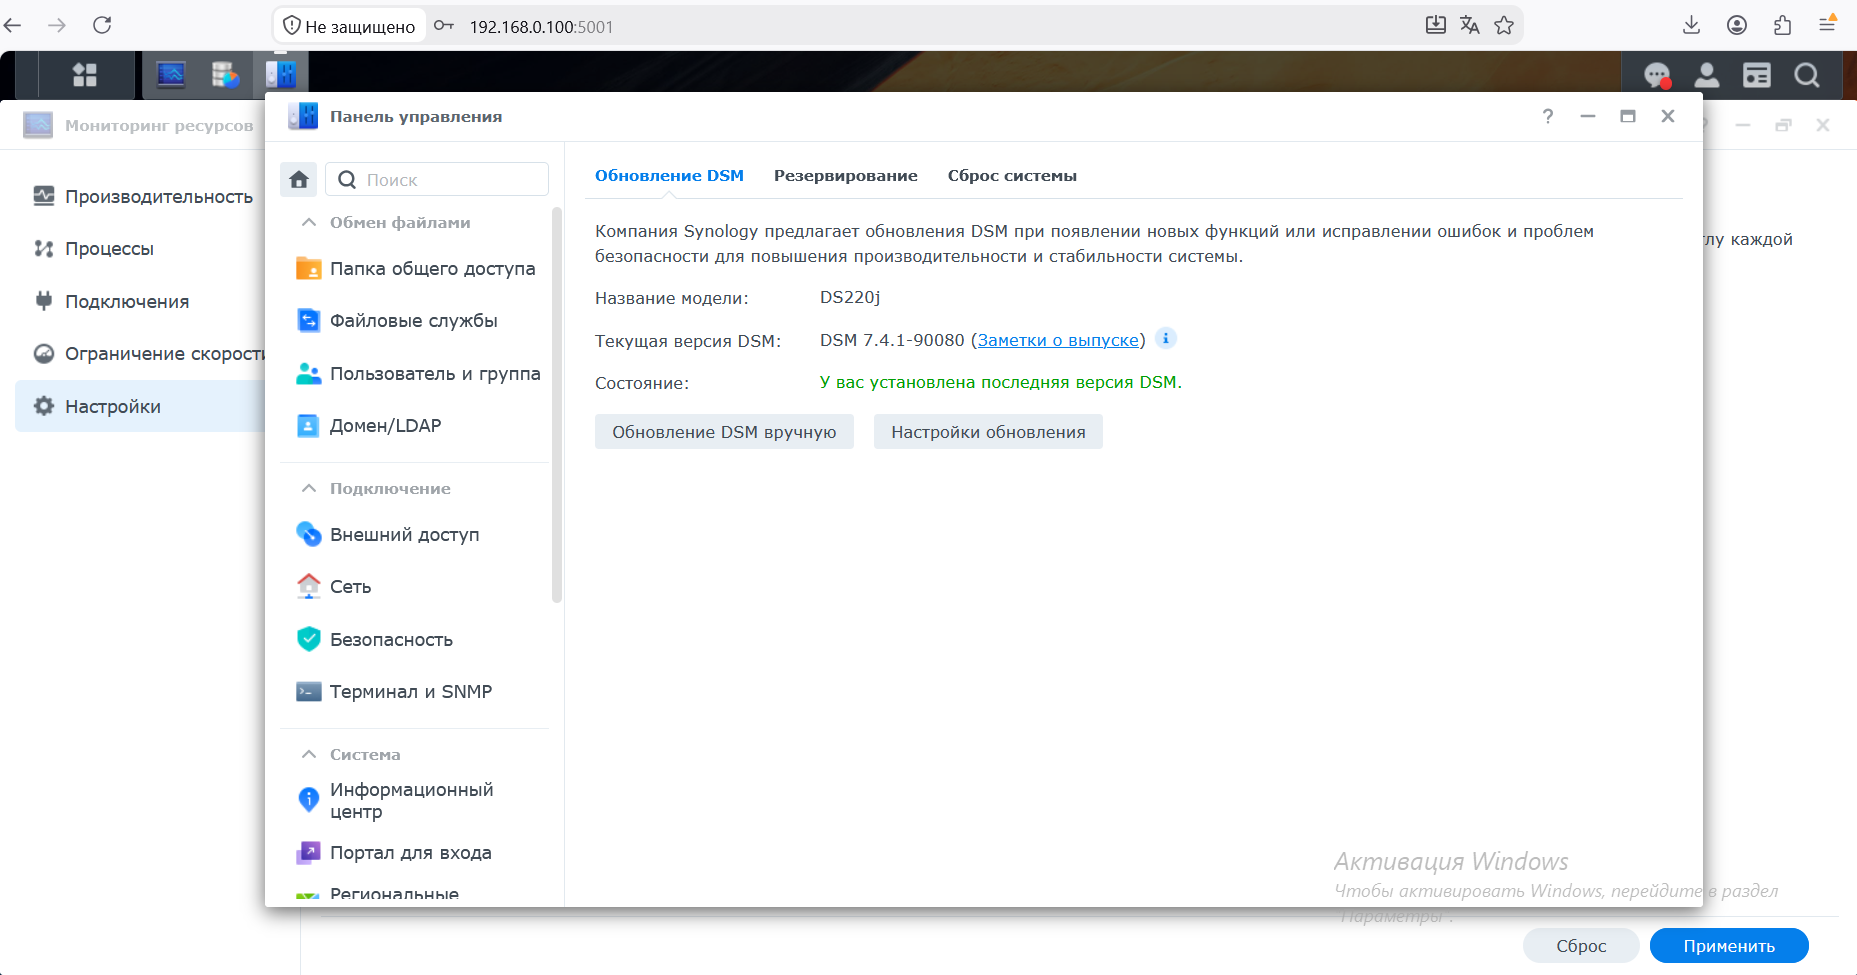Open the DSM main menu grid icon
Image resolution: width=1857 pixels, height=975 pixels.
(85, 75)
